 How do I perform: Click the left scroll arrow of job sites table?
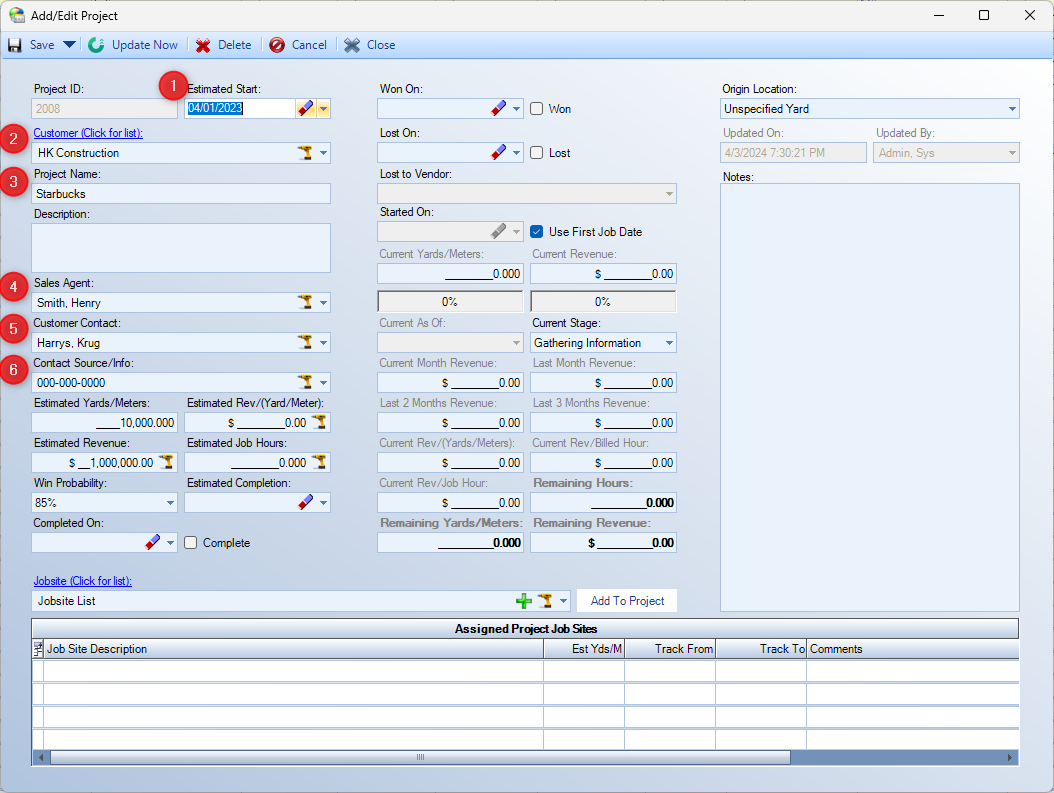pyautogui.click(x=41, y=757)
